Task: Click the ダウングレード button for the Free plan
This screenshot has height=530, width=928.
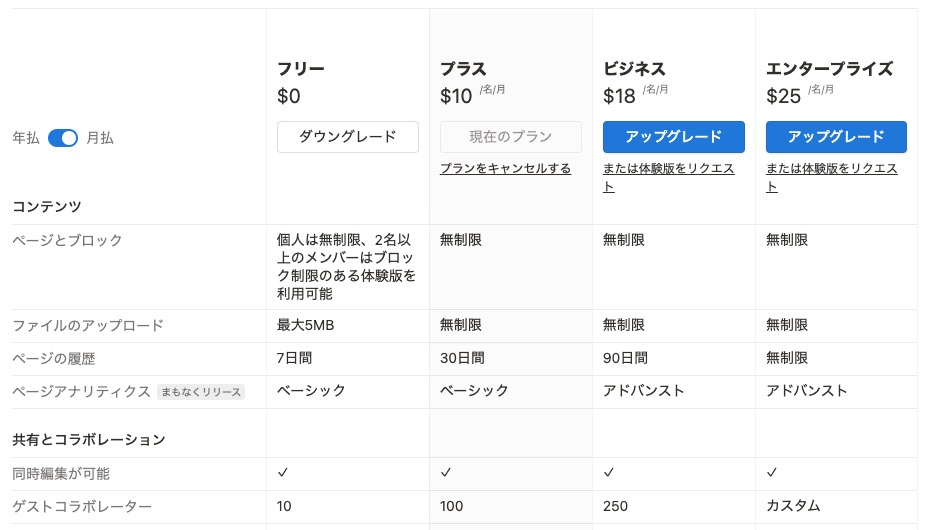Action: [x=347, y=137]
